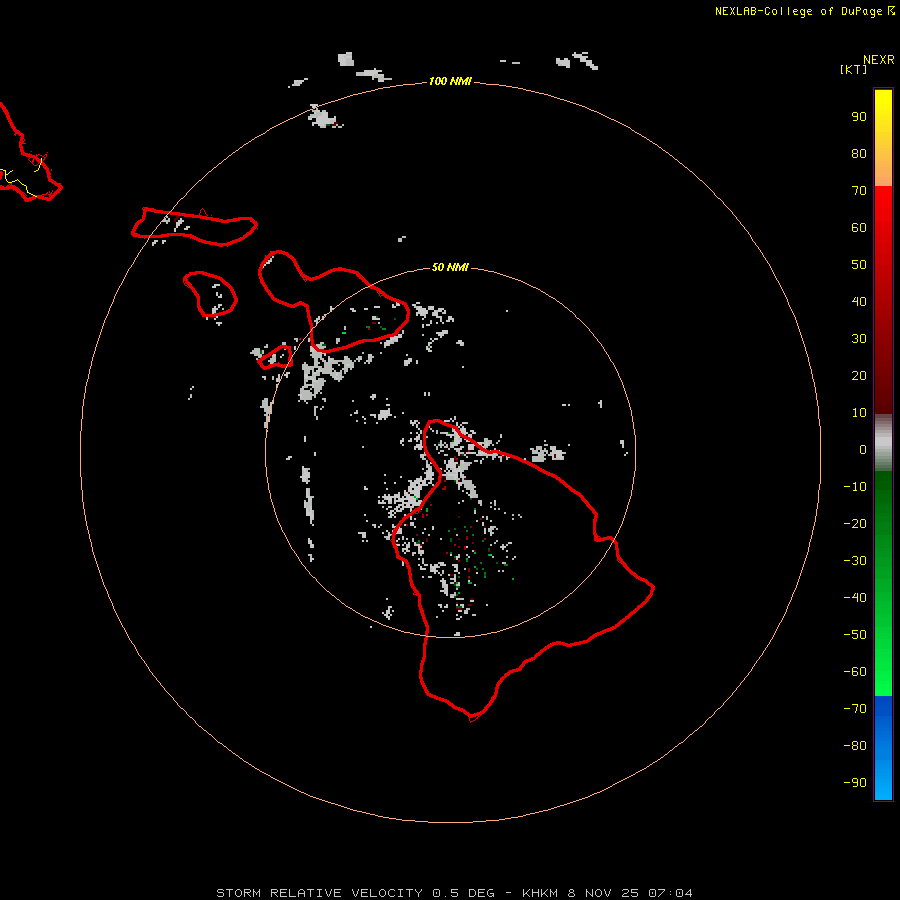900x900 pixels.
Task: Pick the blue segment of the color bar
Action: 883,748
